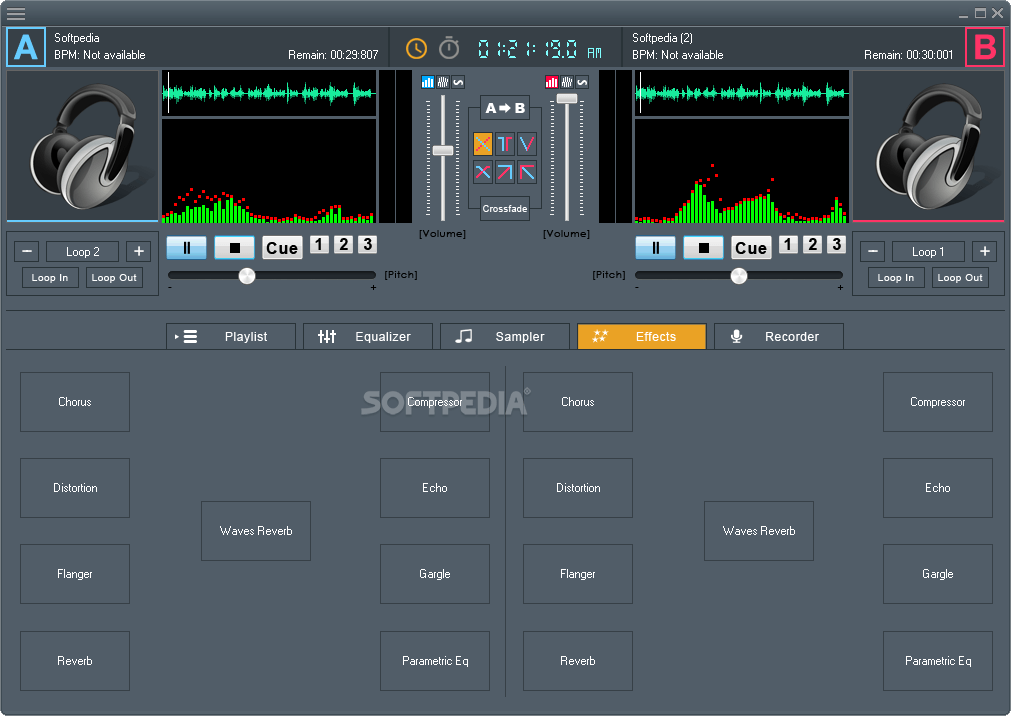Image resolution: width=1011 pixels, height=716 pixels.
Task: Pause playback on deck A
Action: (186, 247)
